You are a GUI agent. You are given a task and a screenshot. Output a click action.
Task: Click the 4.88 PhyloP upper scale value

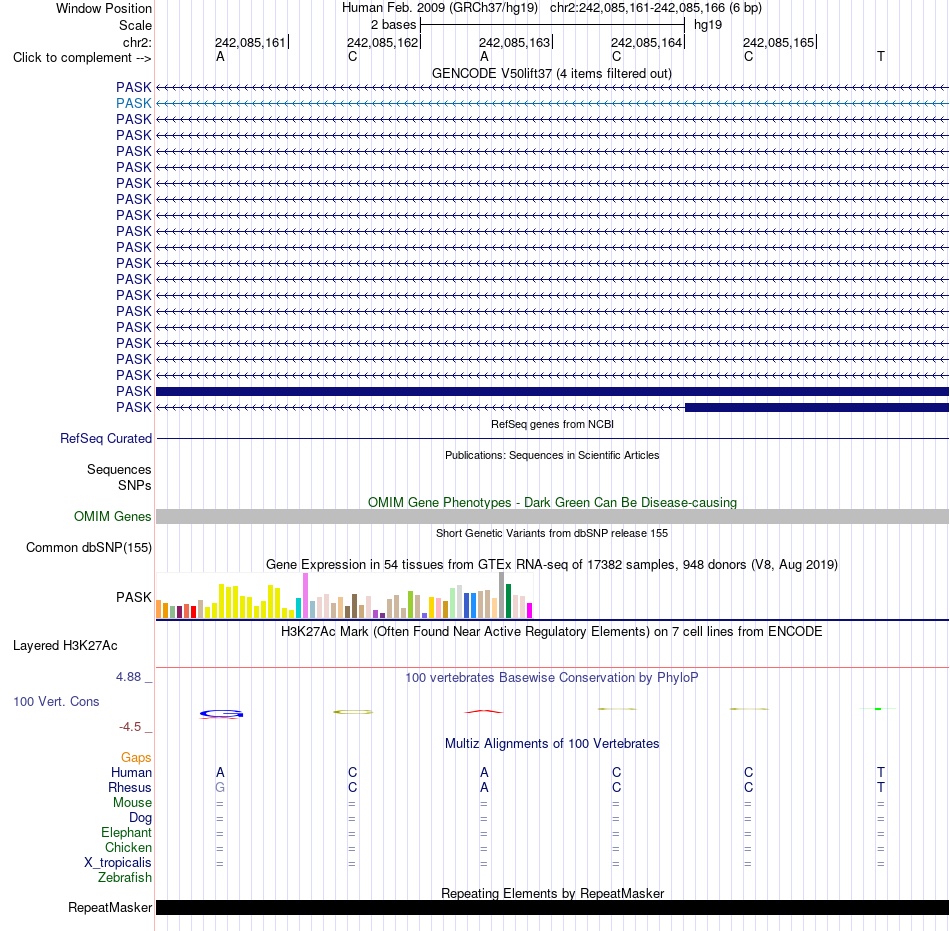coord(128,677)
